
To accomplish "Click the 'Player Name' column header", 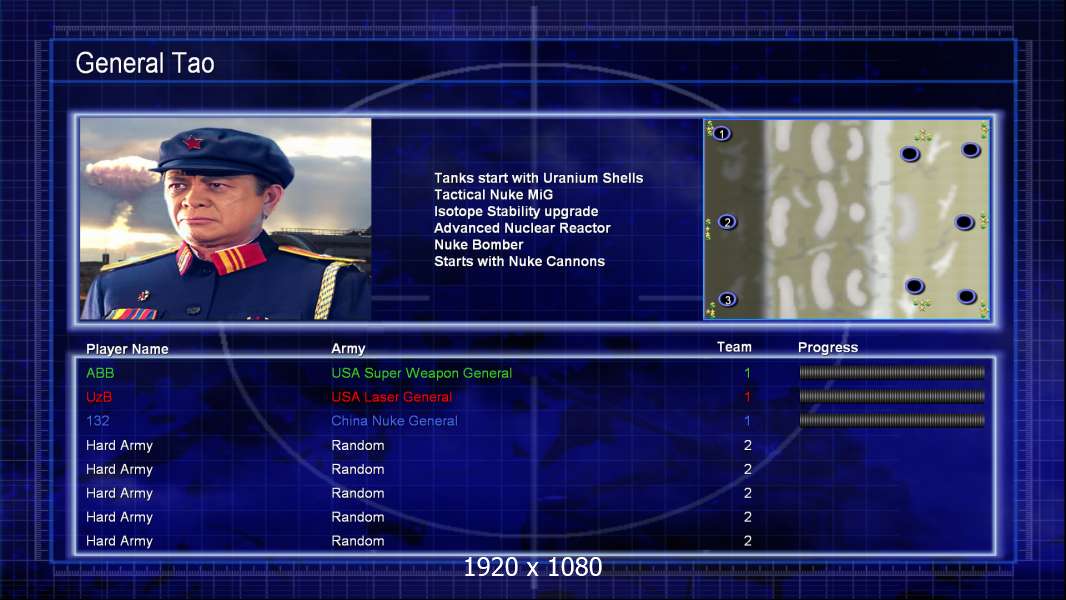I will tap(127, 349).
